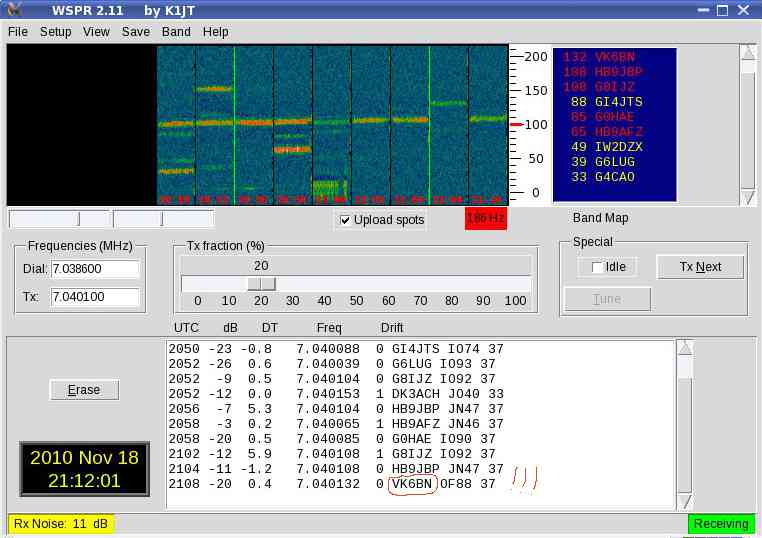The height and width of the screenshot is (538, 762).
Task: Enable the Idle checkbox
Action: point(597,267)
